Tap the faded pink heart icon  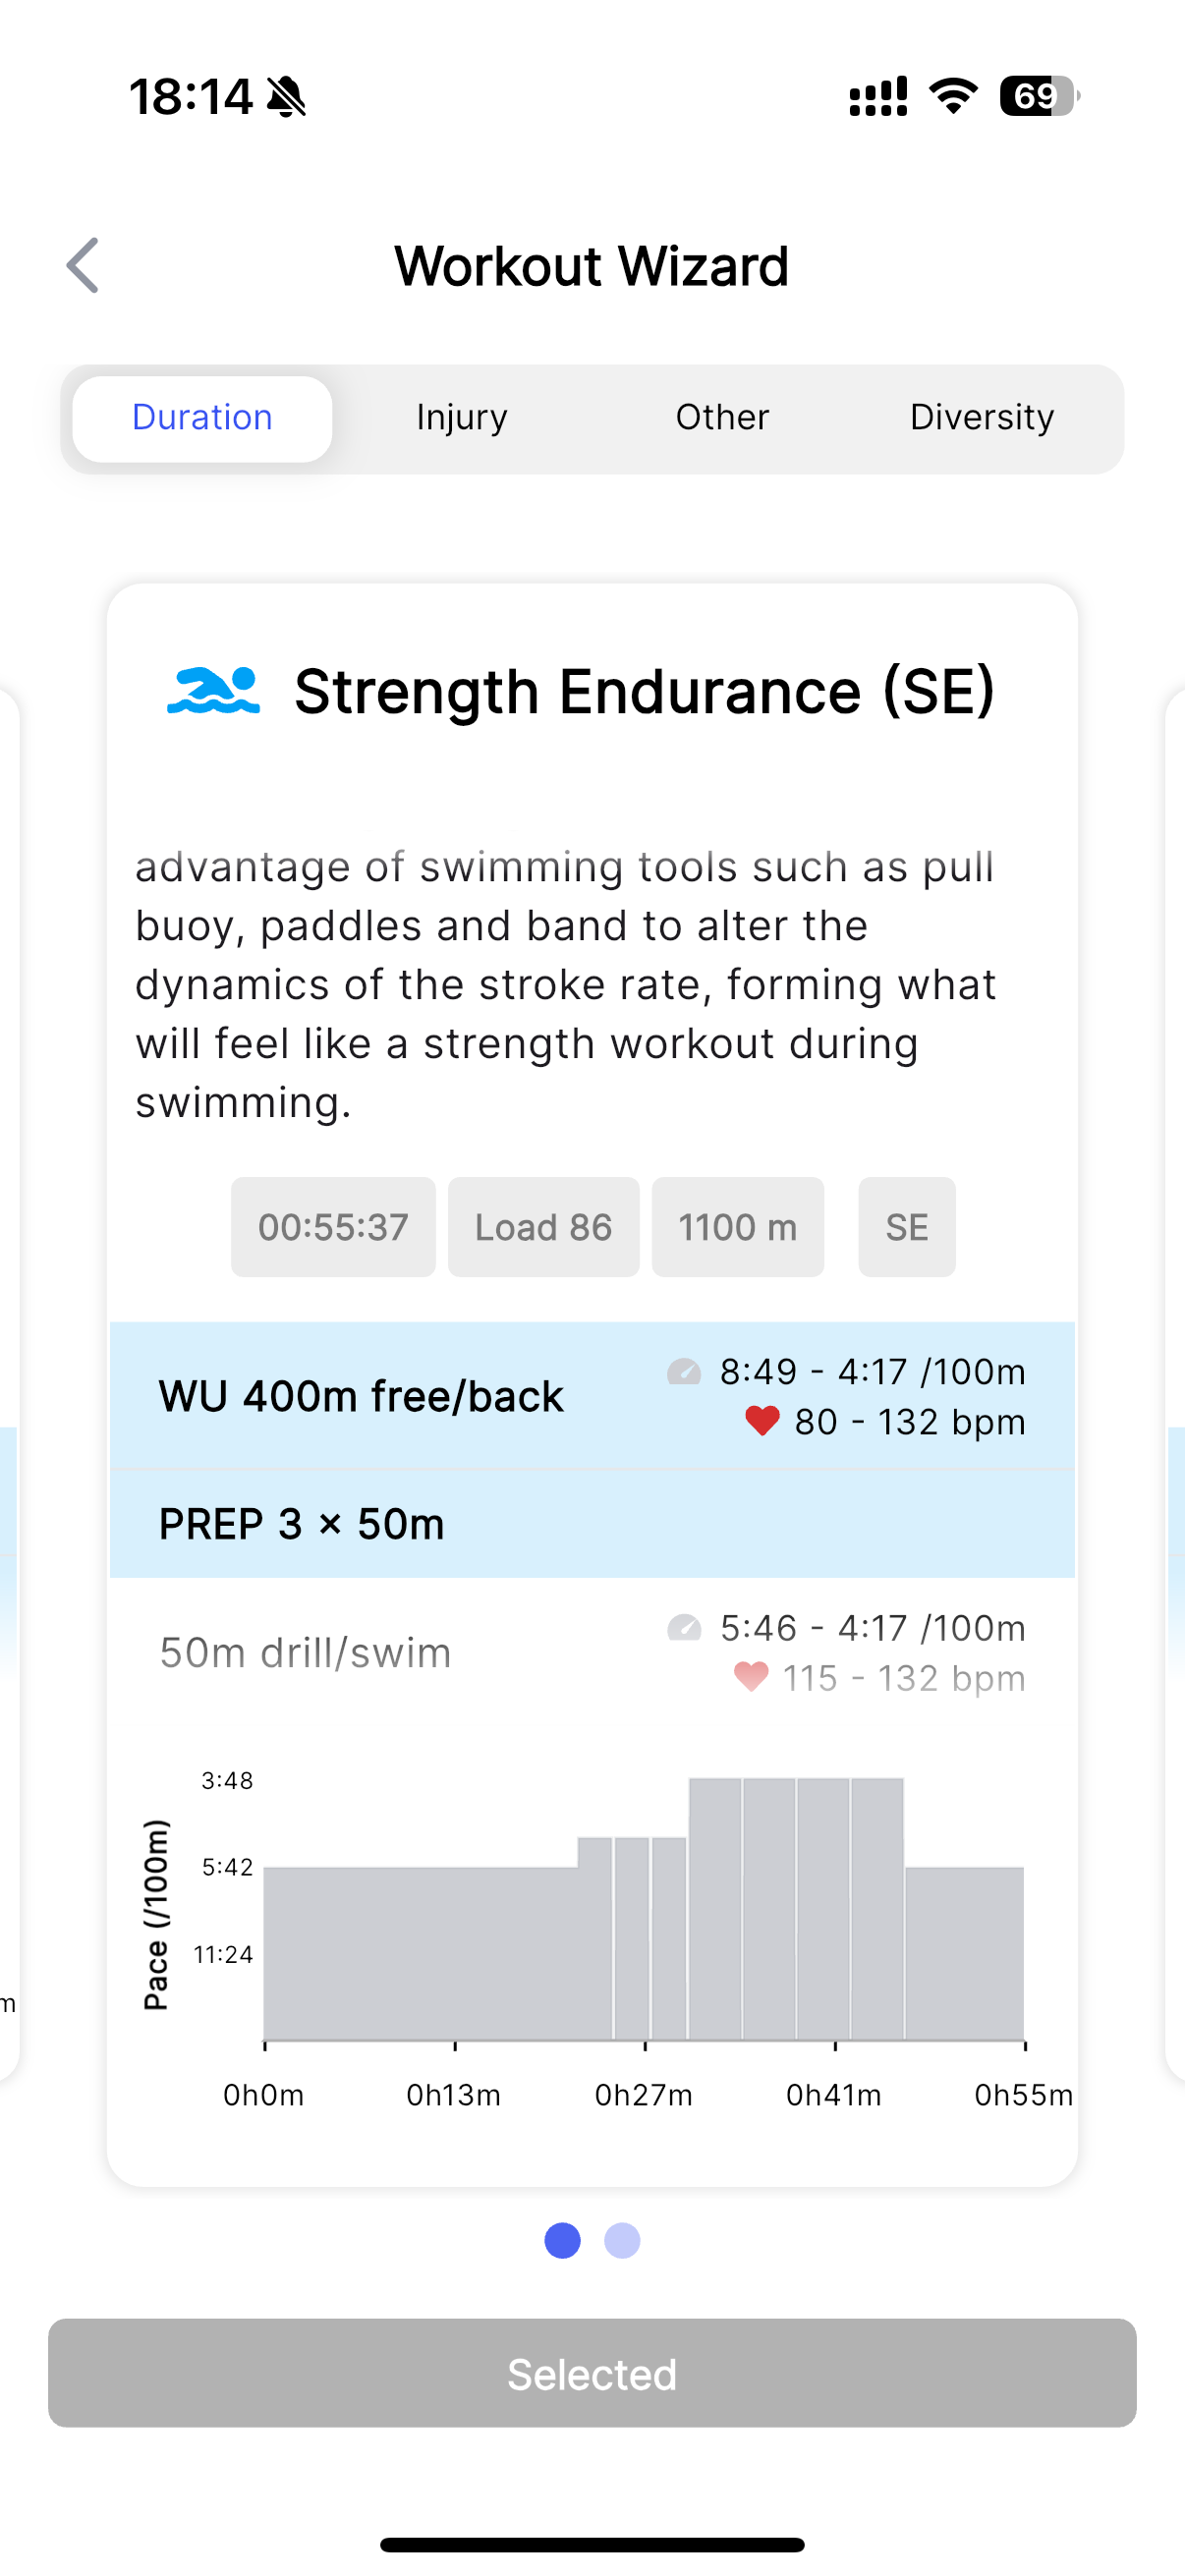coord(751,1677)
